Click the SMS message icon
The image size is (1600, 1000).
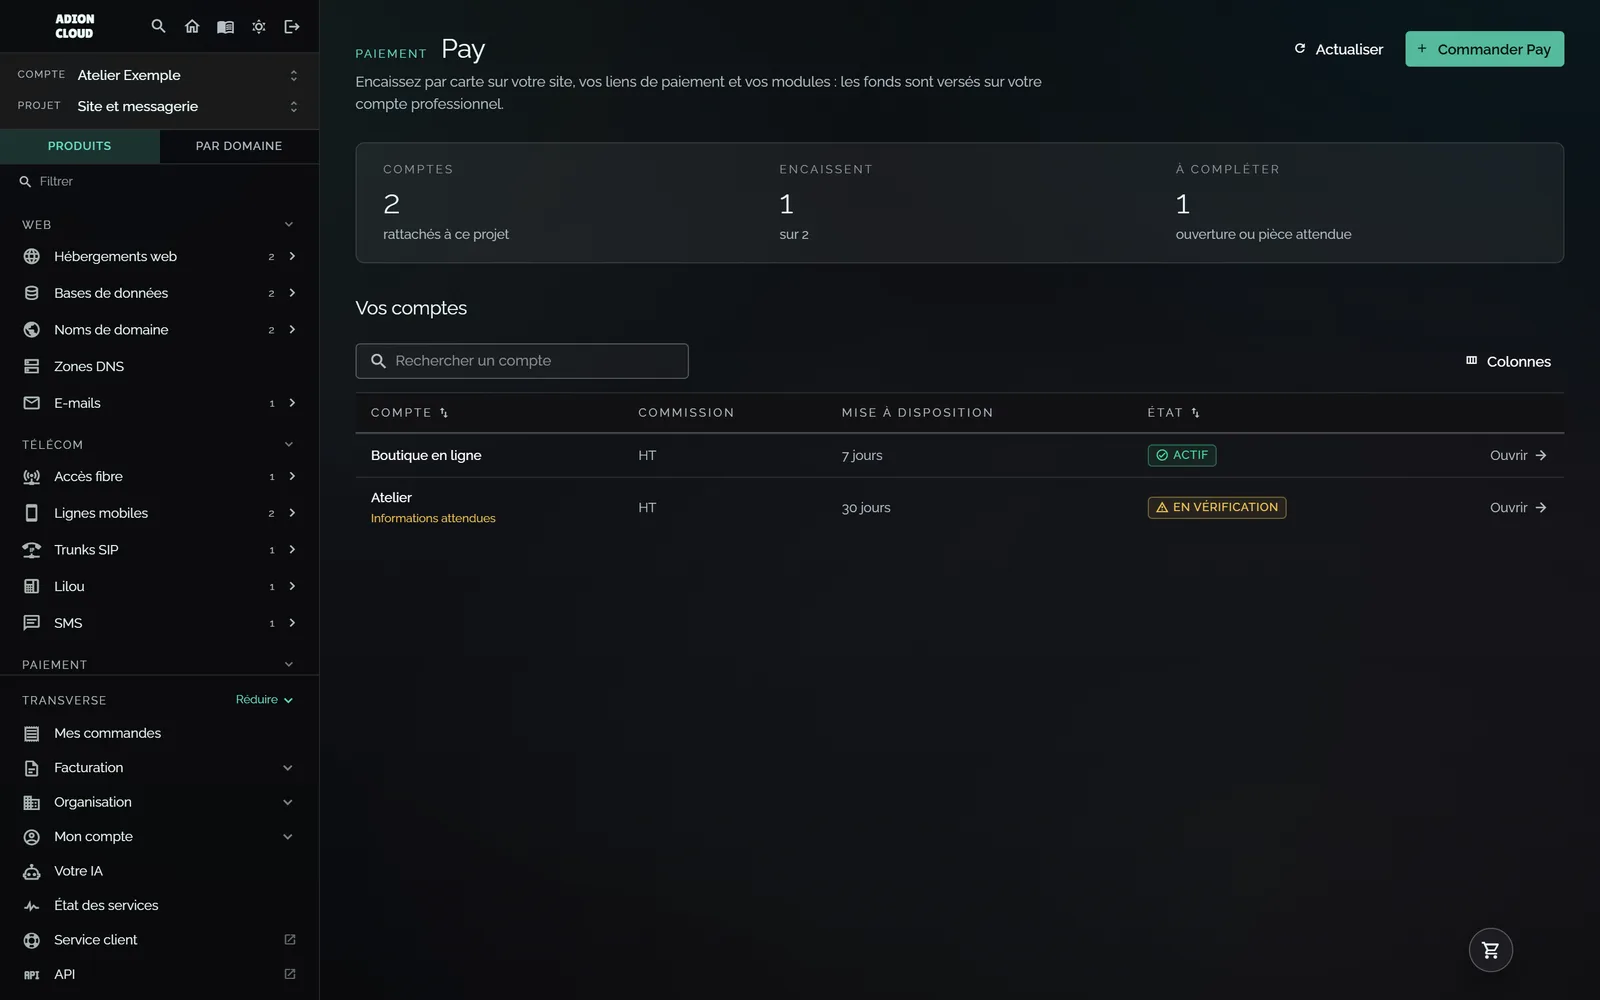[32, 623]
